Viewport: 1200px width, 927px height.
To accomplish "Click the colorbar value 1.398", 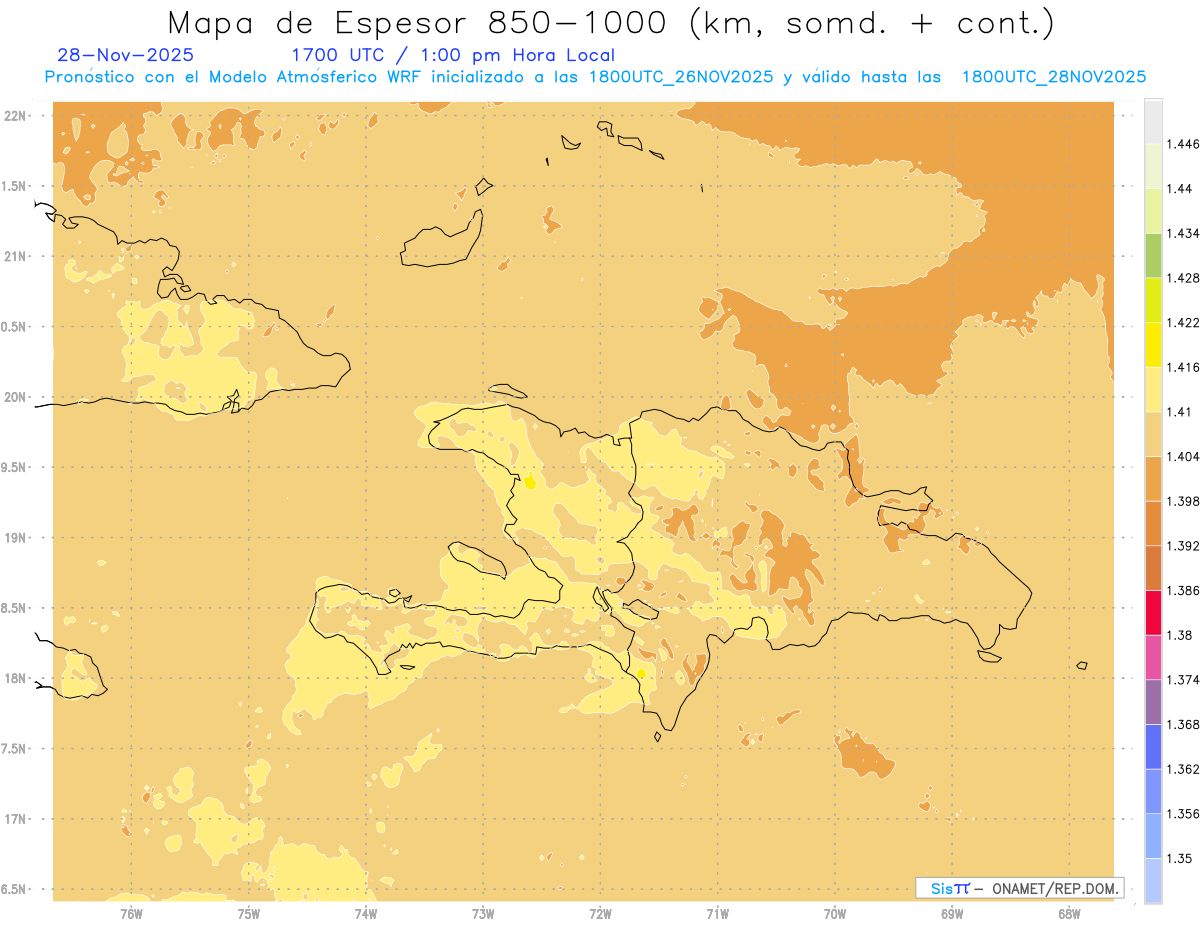I will point(1183,501).
